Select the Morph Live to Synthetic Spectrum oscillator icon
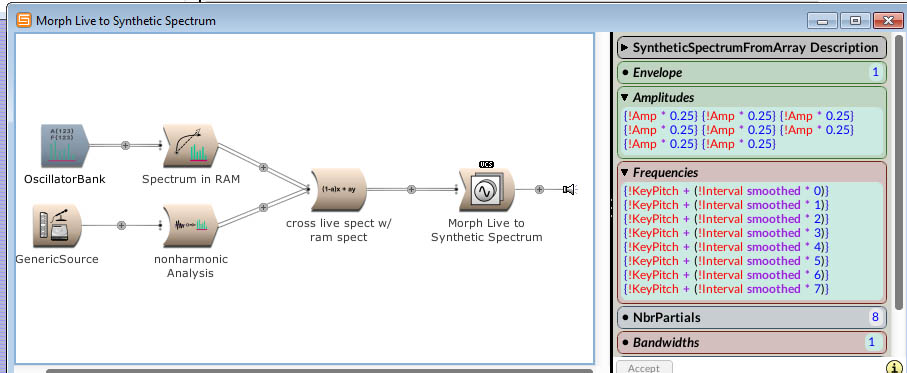This screenshot has height=373, width=907. click(x=486, y=189)
